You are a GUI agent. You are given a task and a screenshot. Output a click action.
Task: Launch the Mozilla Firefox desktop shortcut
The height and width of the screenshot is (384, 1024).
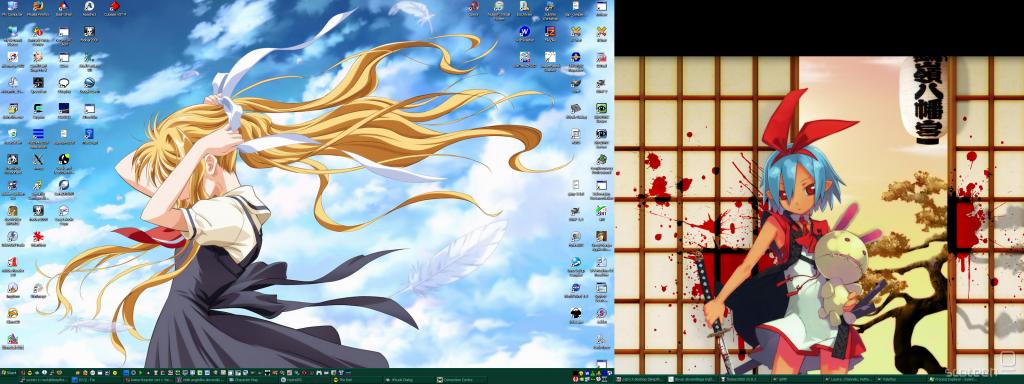tap(38, 7)
